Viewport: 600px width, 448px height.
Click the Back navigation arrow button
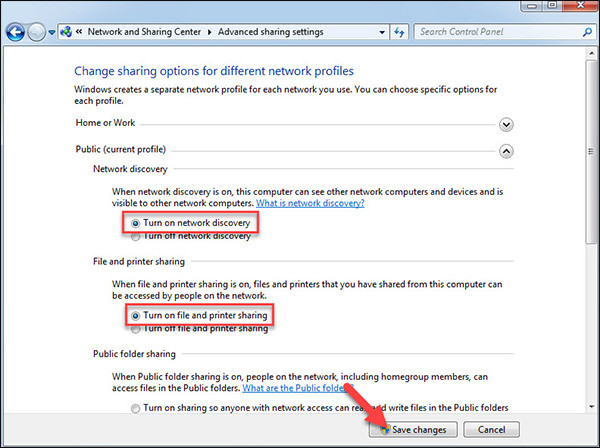[x=15, y=32]
